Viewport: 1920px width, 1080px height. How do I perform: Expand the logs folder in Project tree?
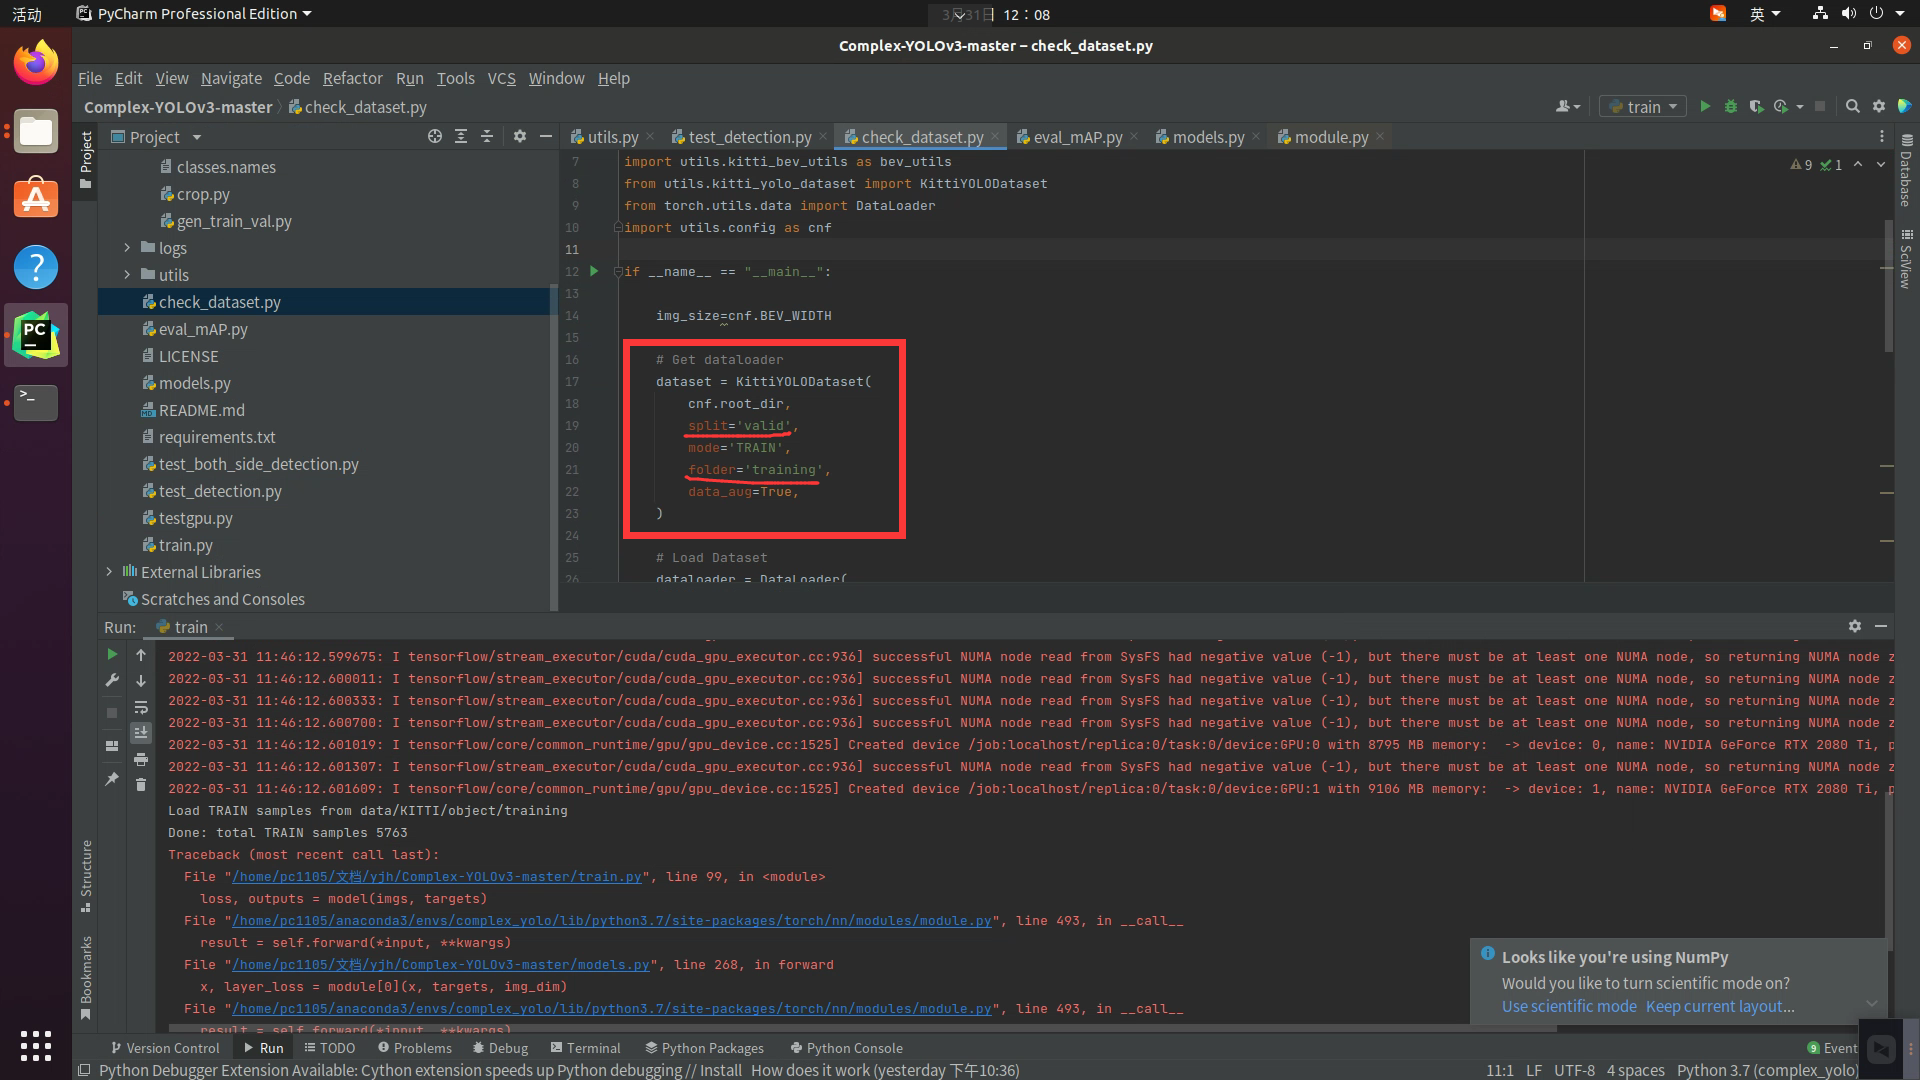[127, 248]
